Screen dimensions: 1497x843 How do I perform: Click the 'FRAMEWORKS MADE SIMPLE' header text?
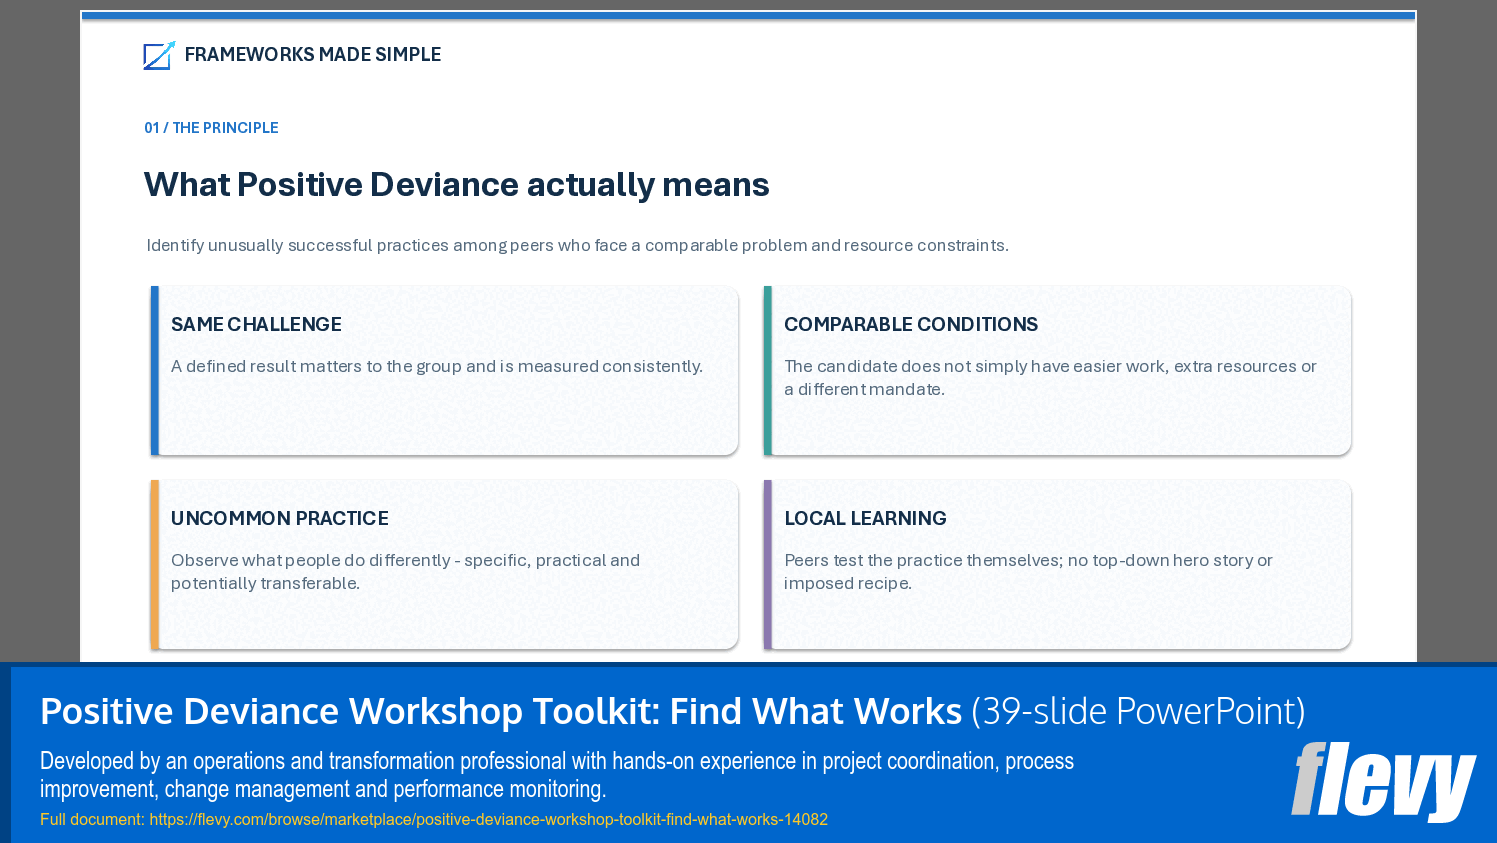pyautogui.click(x=313, y=55)
